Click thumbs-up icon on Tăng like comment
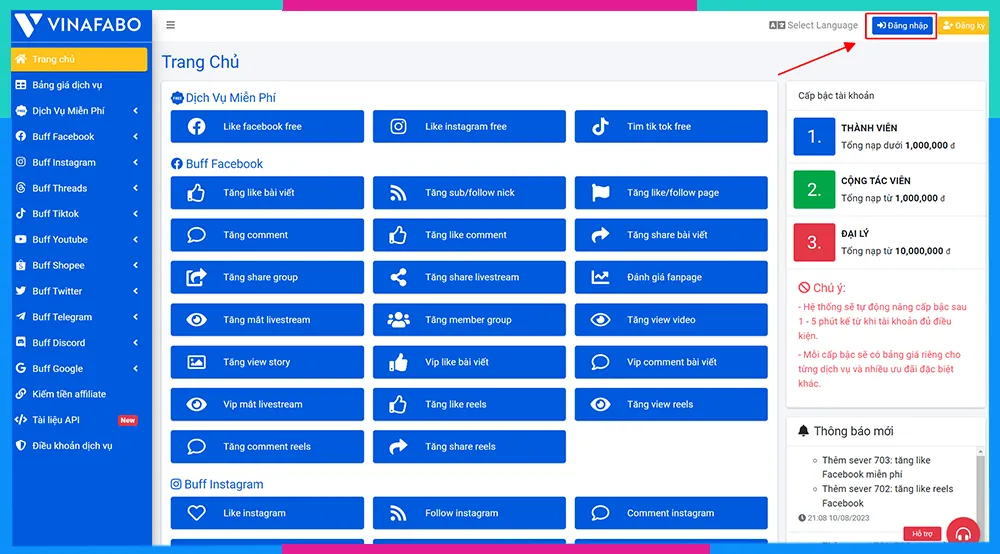This screenshot has width=1000, height=554. point(398,235)
